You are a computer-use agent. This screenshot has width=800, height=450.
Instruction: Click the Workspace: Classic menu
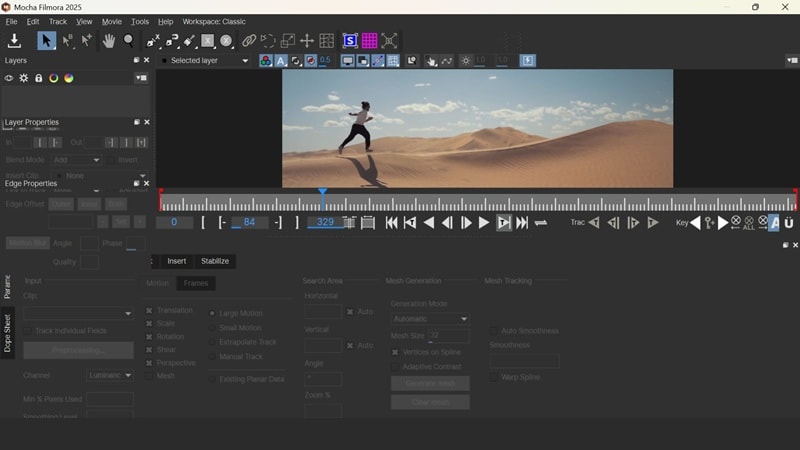[214, 21]
